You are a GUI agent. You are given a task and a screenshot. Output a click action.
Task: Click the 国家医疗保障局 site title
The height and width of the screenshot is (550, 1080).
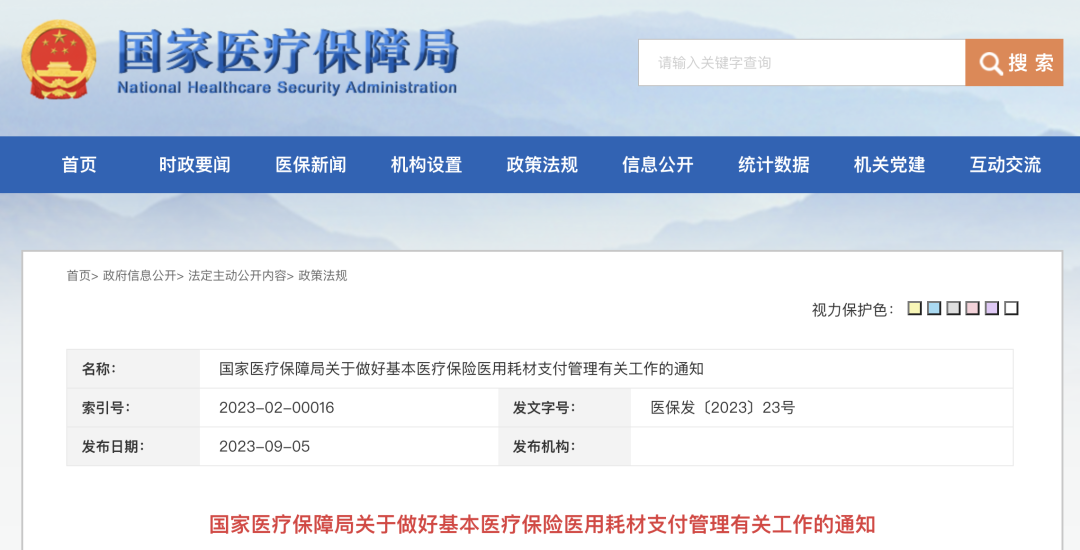click(287, 52)
